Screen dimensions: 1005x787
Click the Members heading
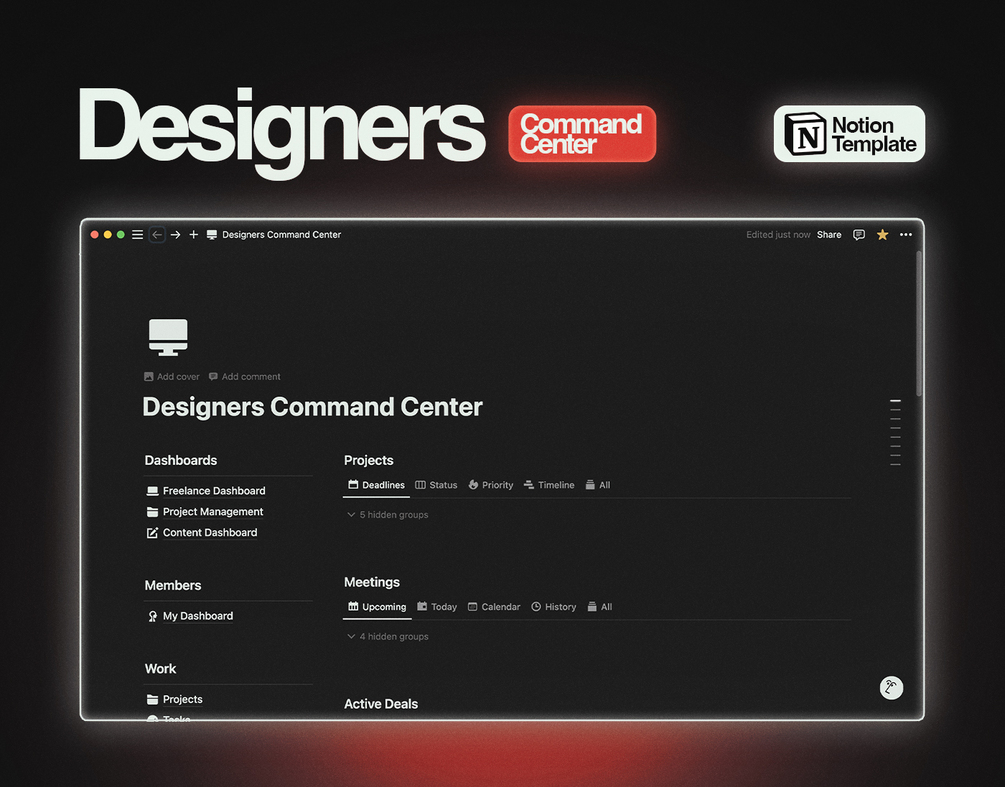click(172, 585)
